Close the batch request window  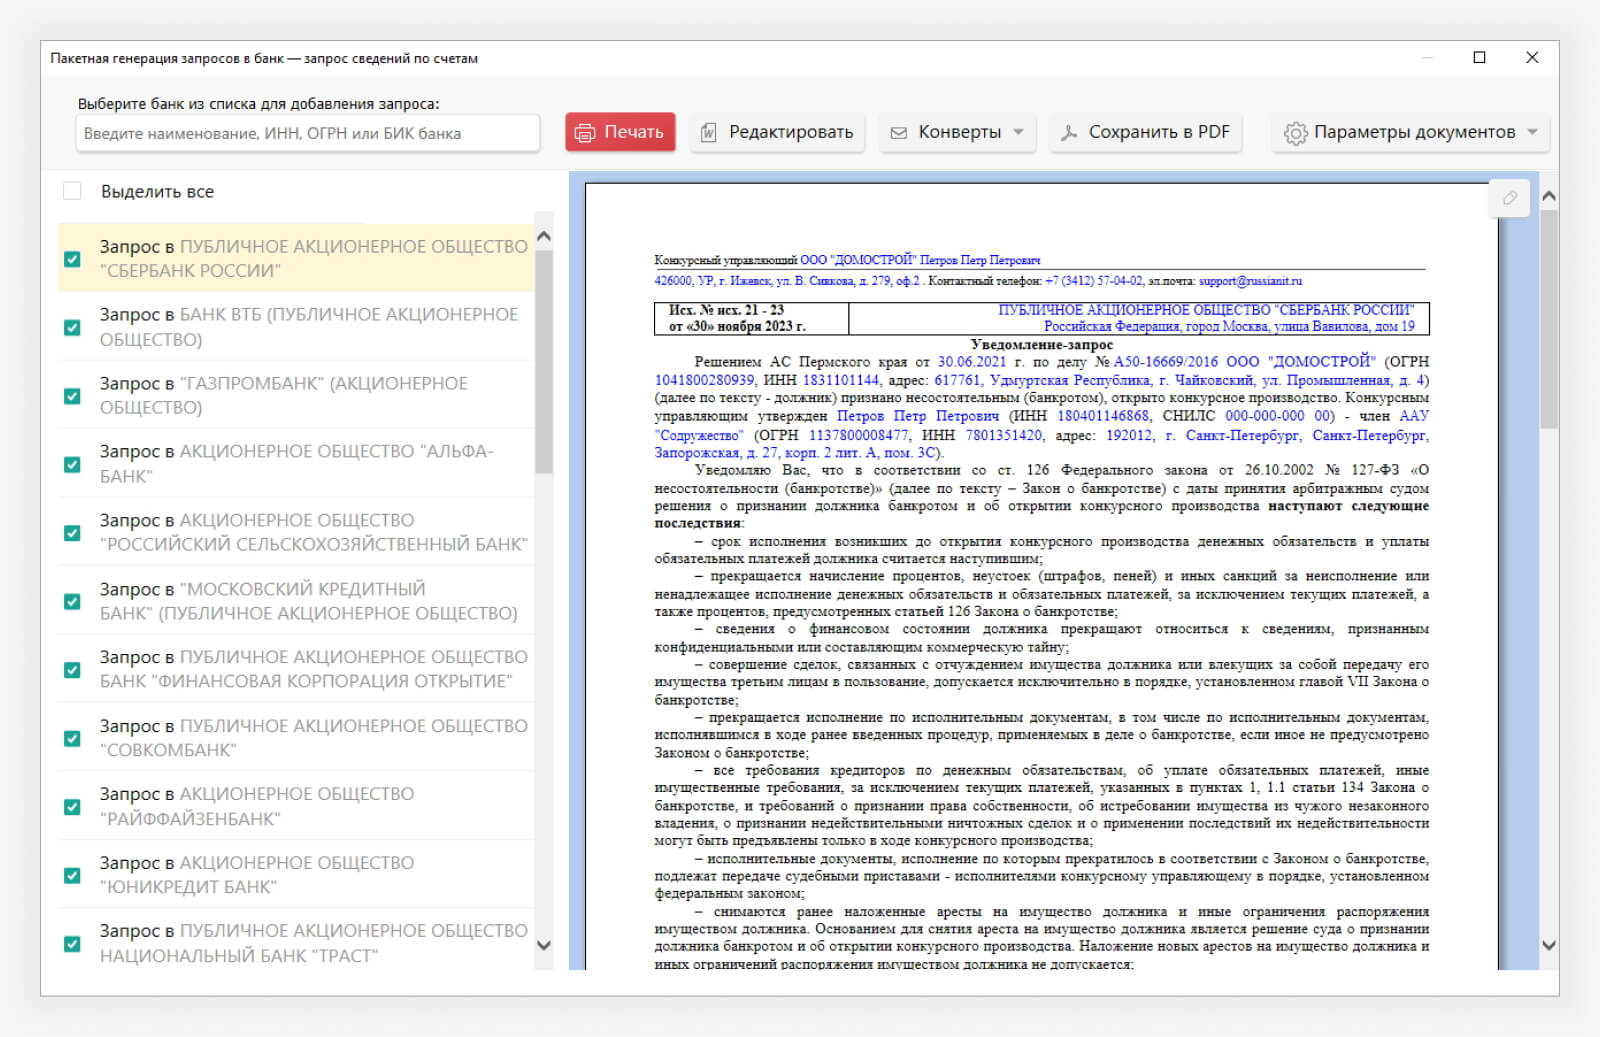point(1532,58)
